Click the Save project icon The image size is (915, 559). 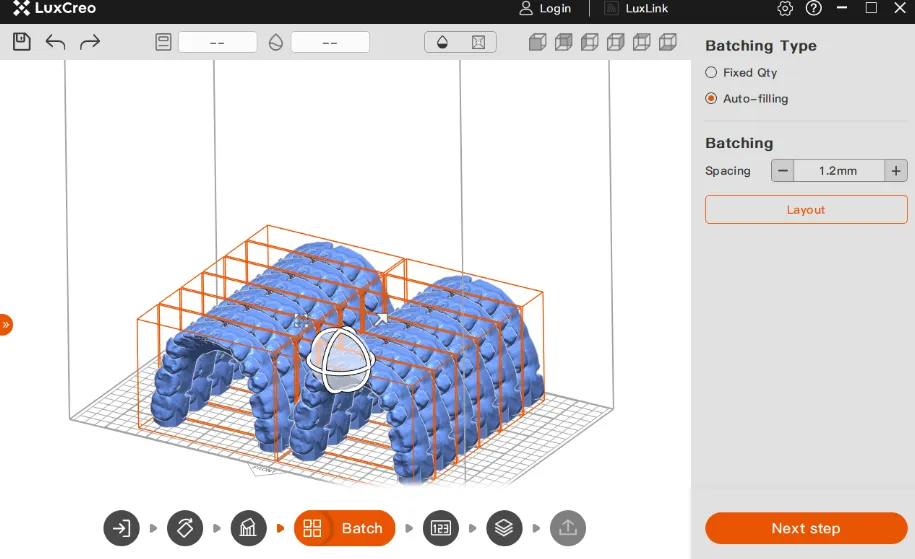[x=22, y=42]
